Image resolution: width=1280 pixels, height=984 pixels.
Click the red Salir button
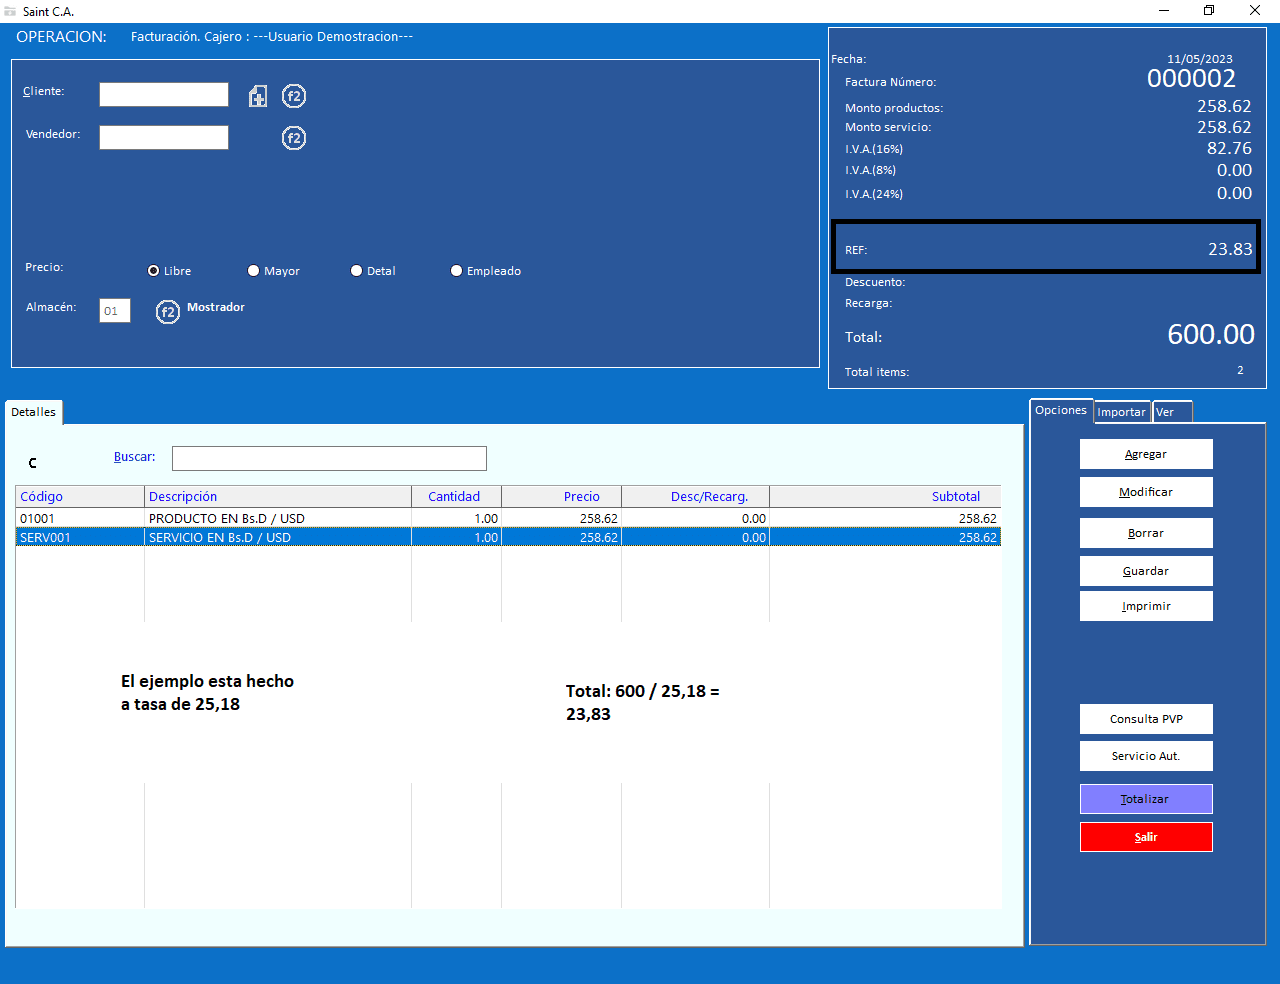coord(1146,837)
